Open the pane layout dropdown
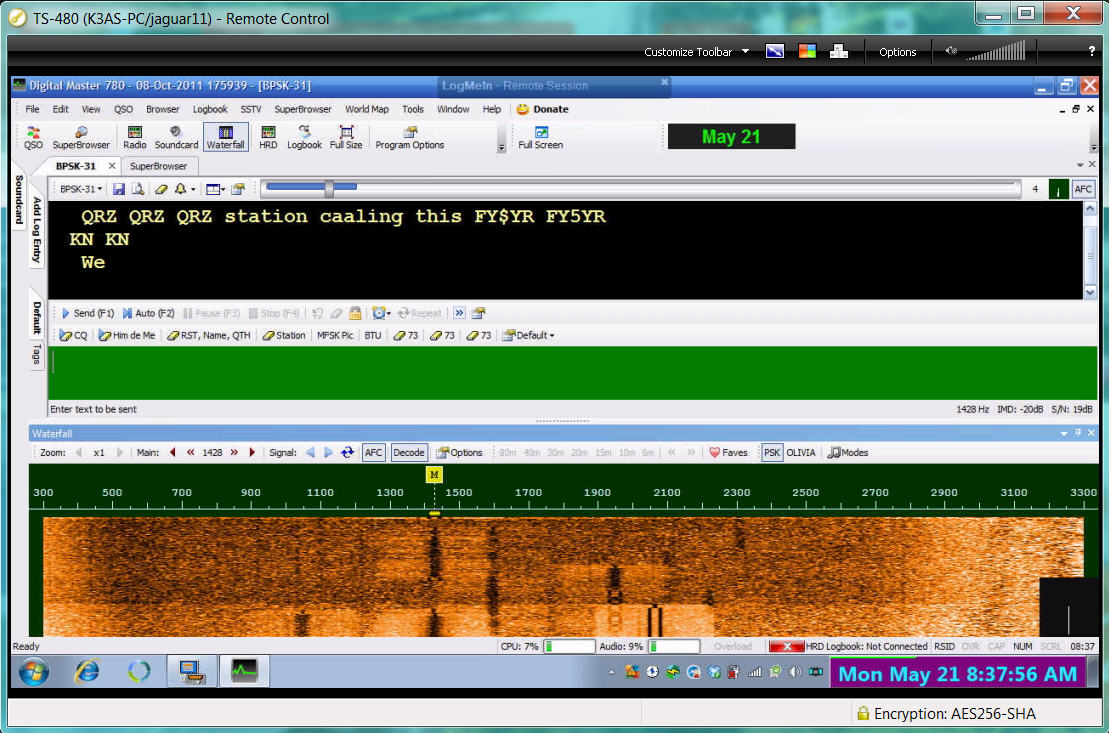 215,189
